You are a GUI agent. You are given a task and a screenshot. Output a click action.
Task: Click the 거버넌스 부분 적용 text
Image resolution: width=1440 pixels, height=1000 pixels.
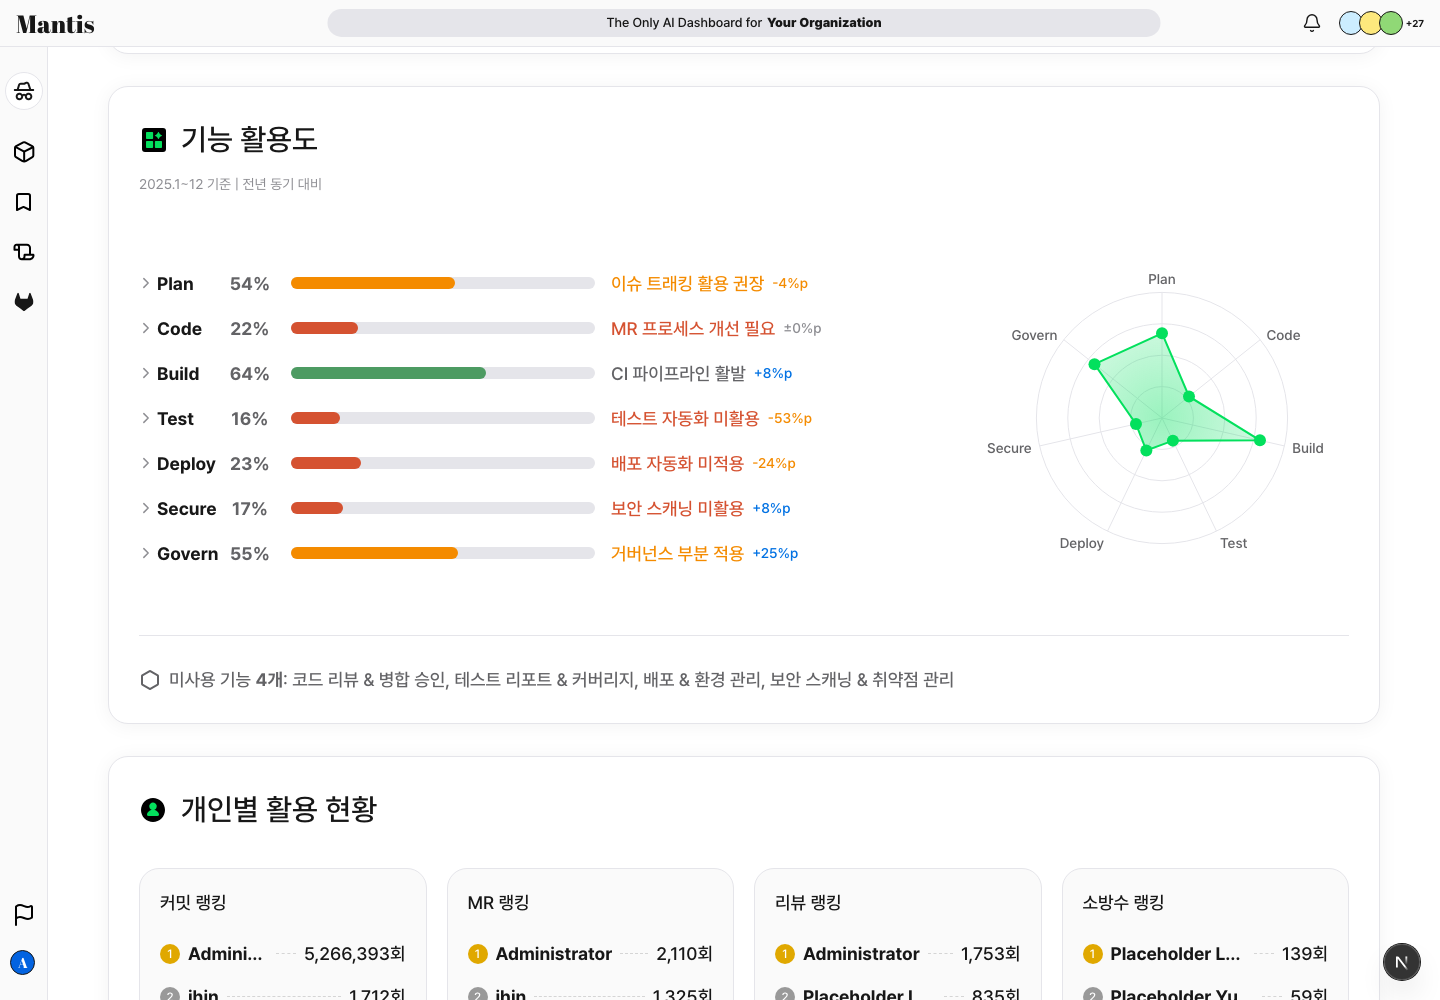pyautogui.click(x=677, y=554)
